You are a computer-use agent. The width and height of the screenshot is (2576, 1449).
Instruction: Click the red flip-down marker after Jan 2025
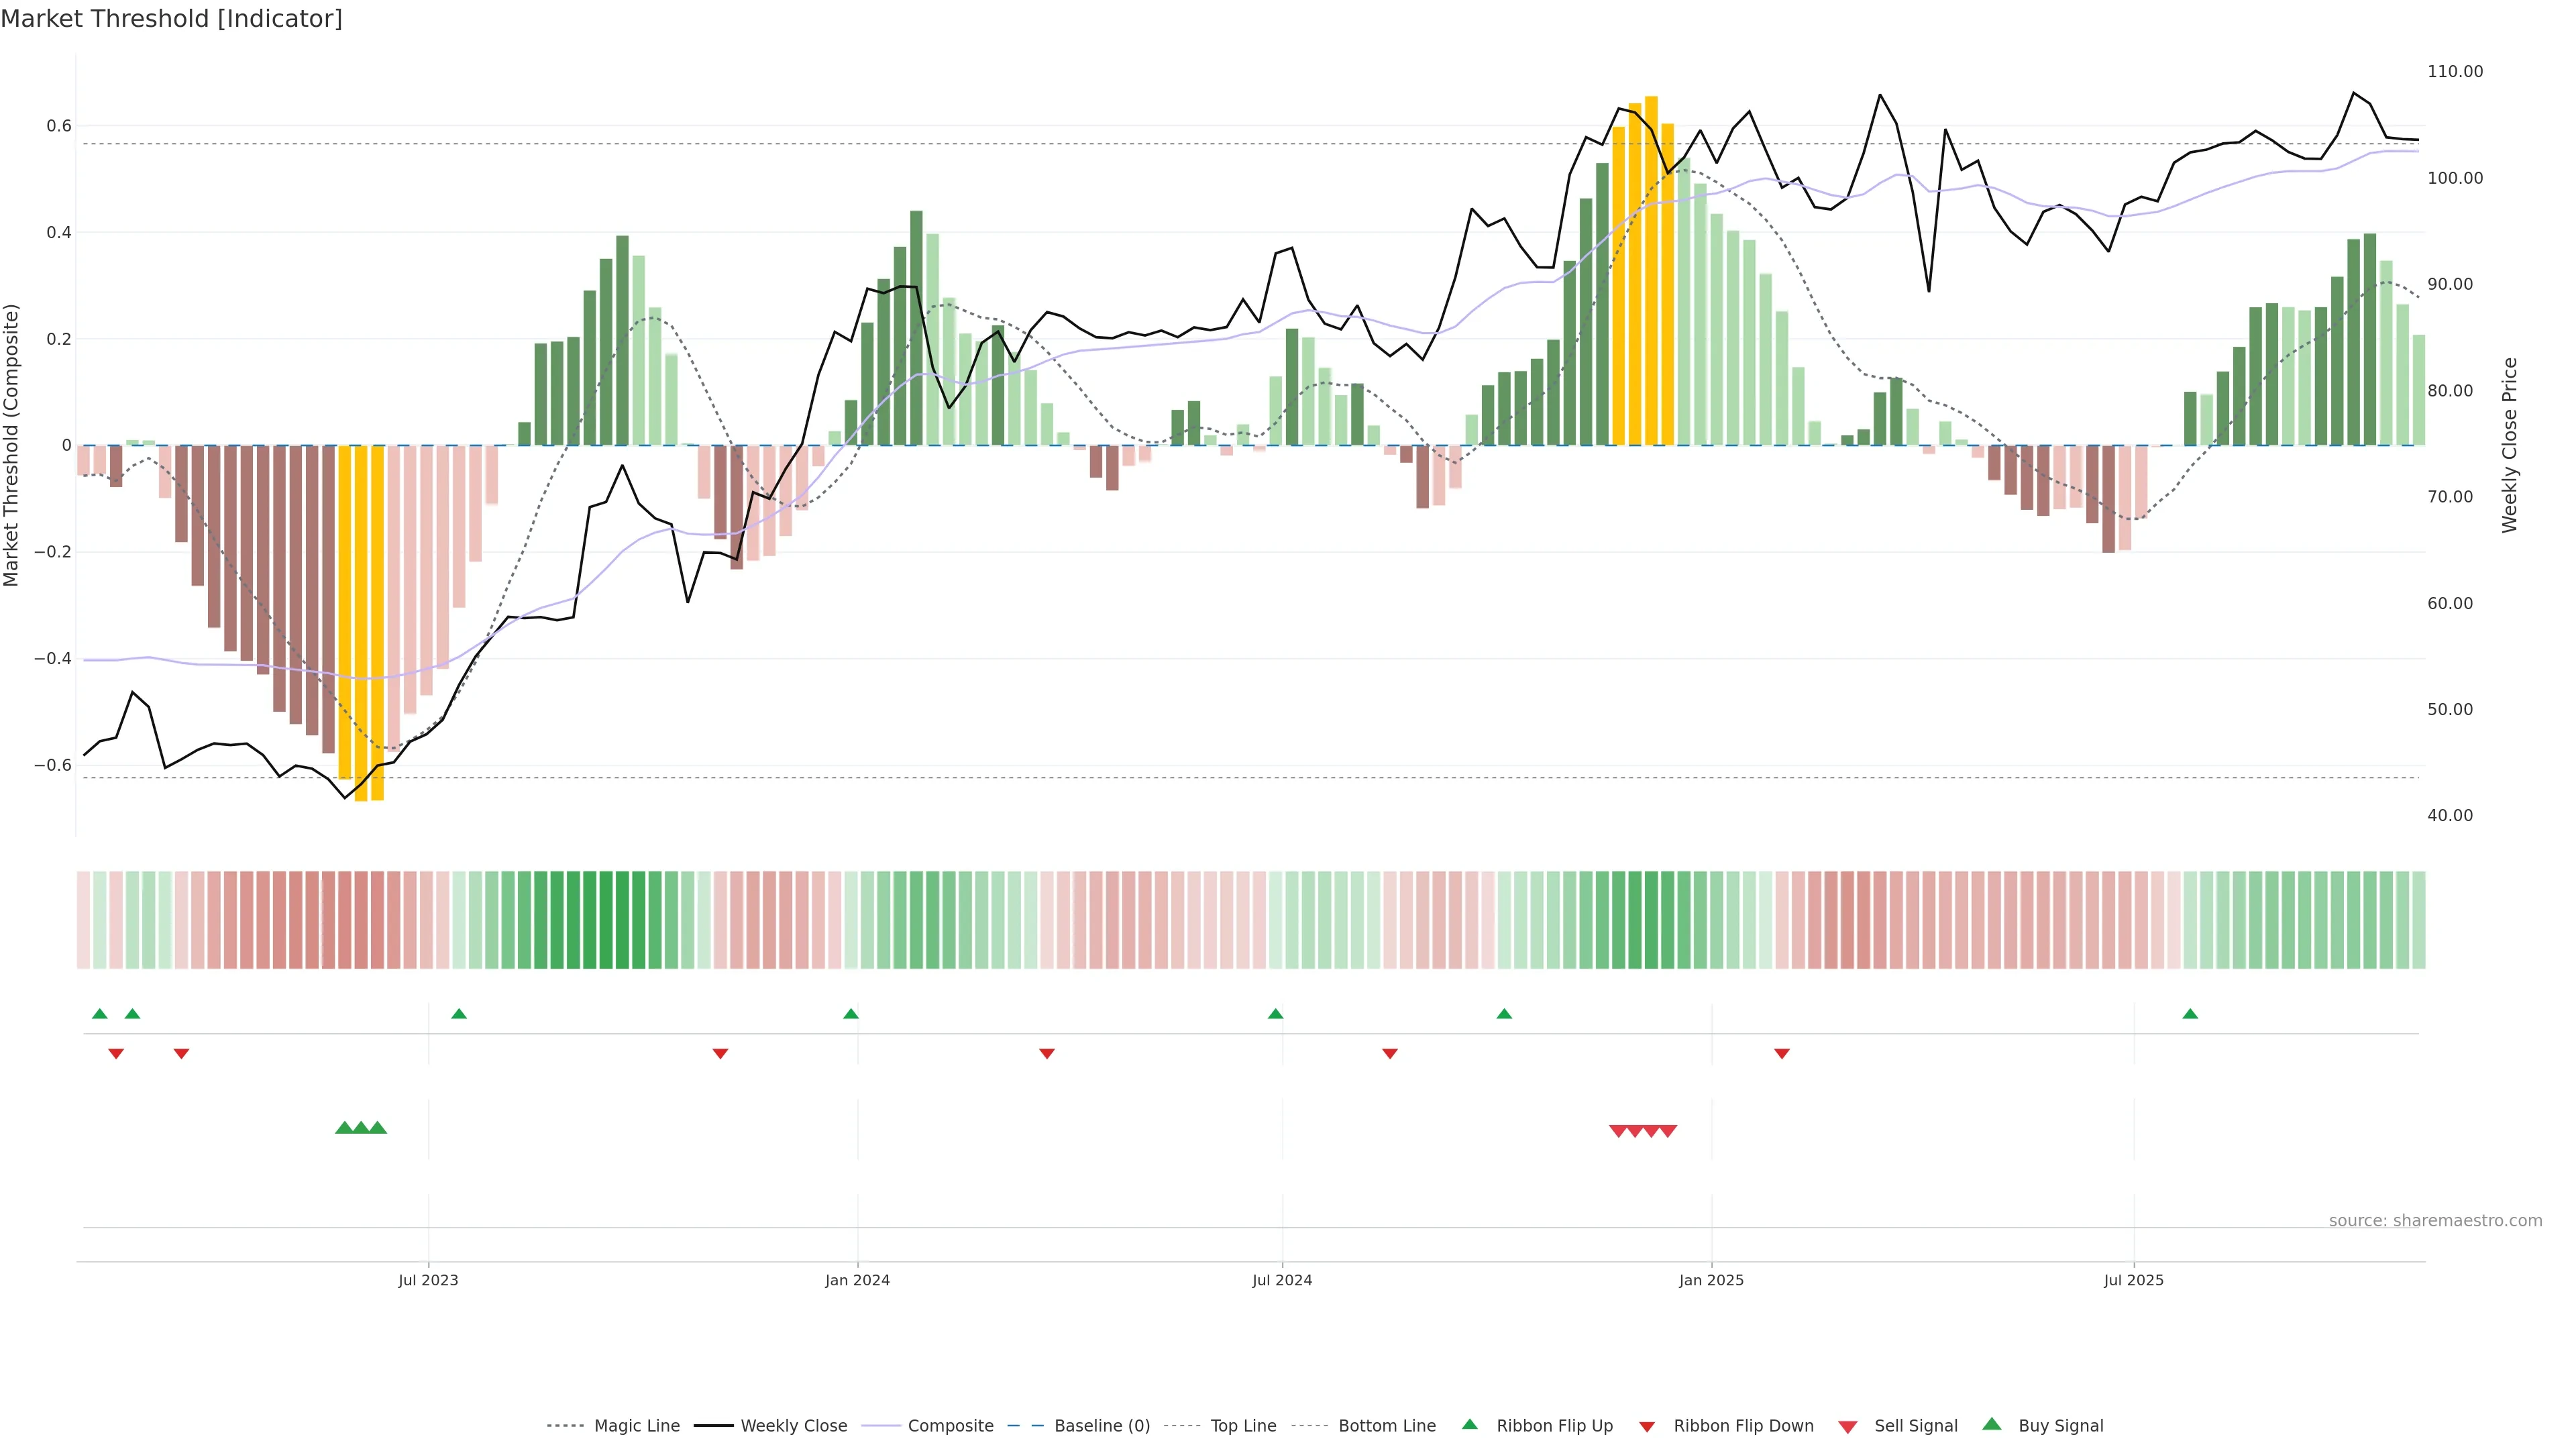click(1782, 1053)
